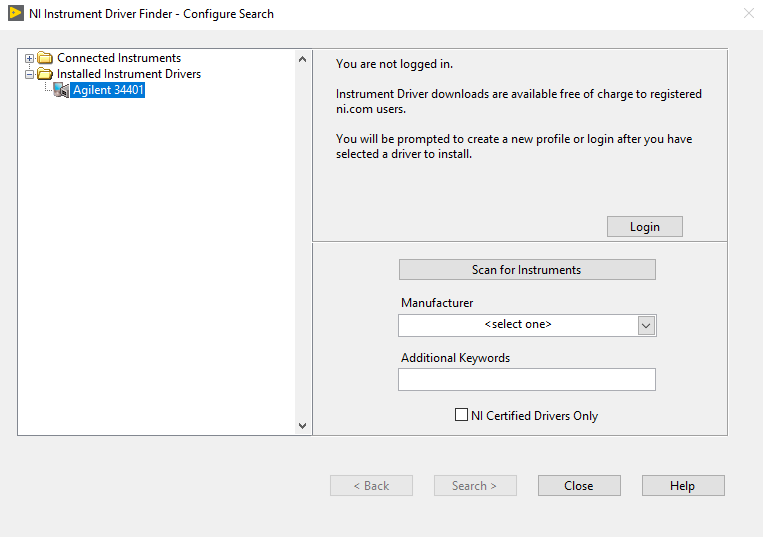763x537 pixels.
Task: Click the Installed Instrument Drivers folder icon
Action: (x=45, y=74)
